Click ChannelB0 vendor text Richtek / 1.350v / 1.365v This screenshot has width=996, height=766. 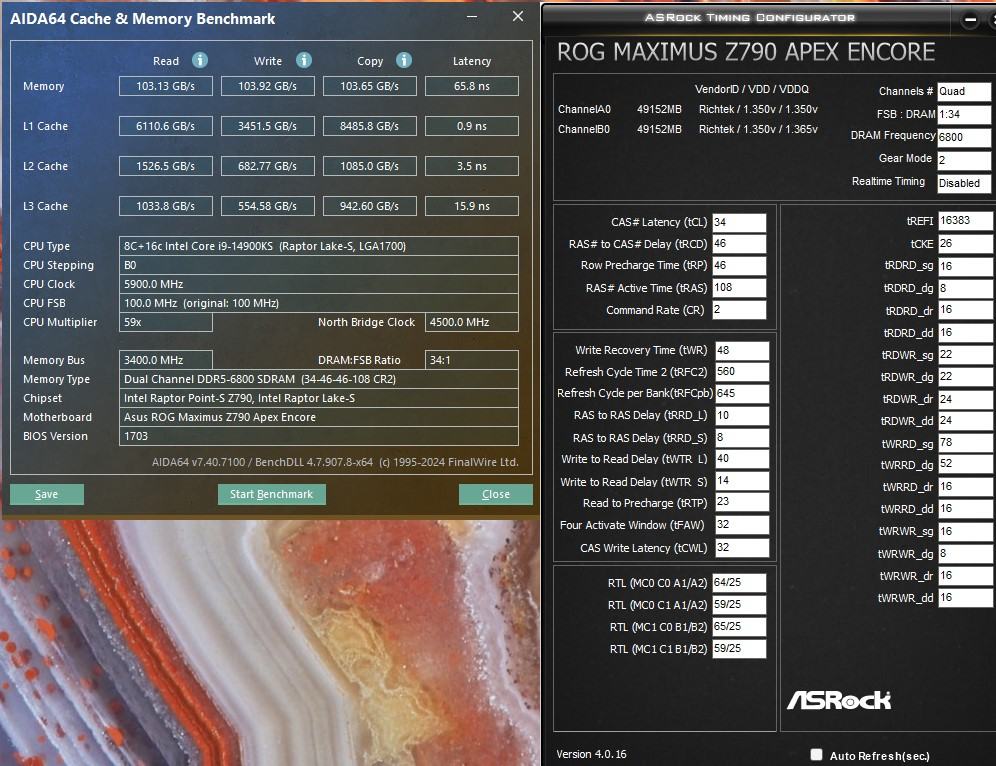[758, 129]
